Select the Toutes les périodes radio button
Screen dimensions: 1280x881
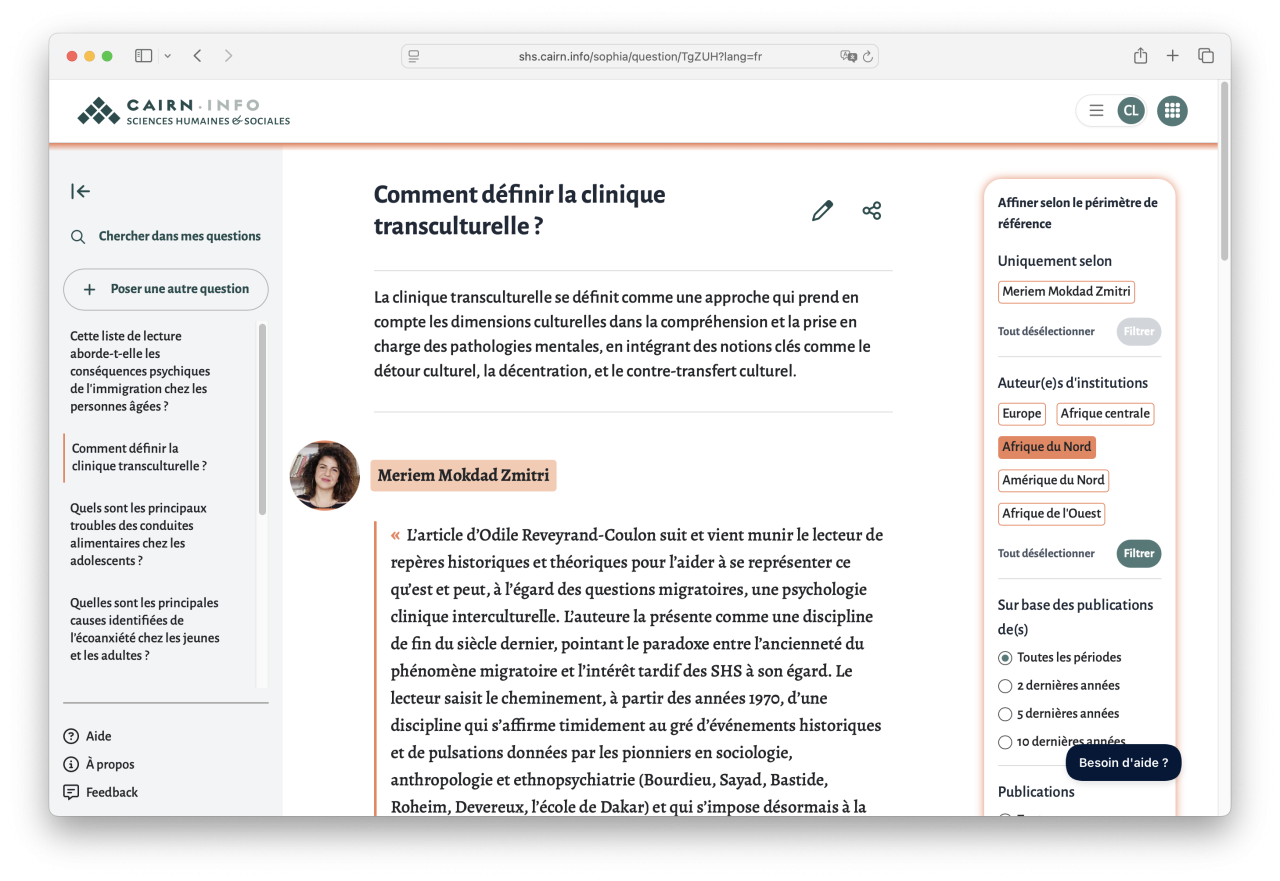tap(1004, 657)
